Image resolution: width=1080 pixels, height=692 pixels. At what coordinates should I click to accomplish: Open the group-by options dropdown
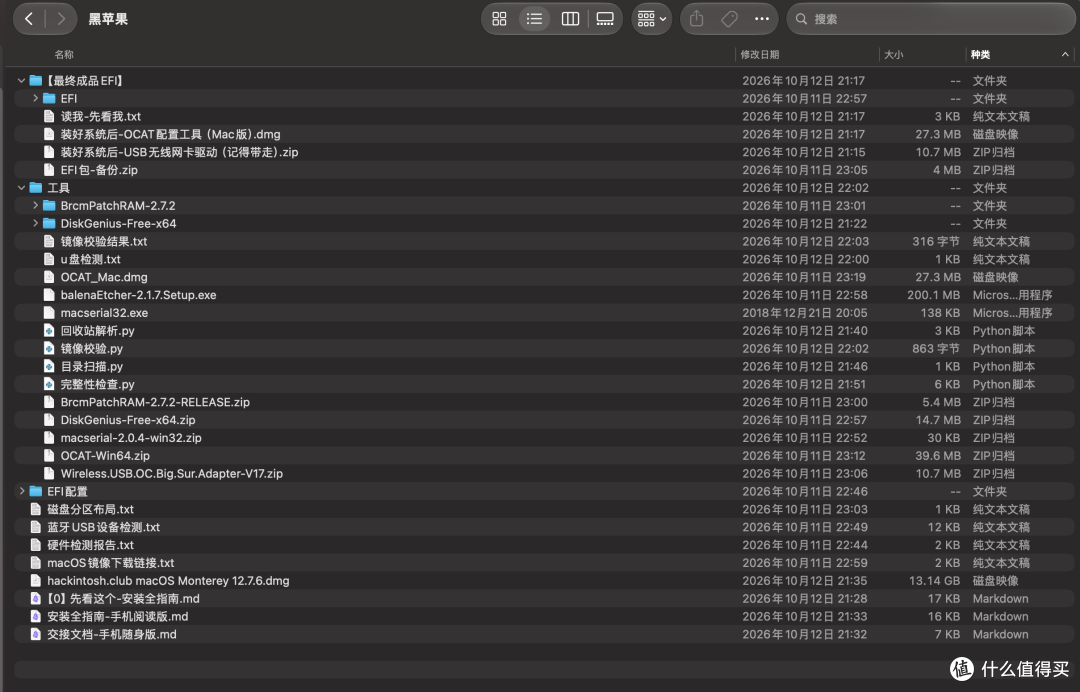tap(652, 19)
